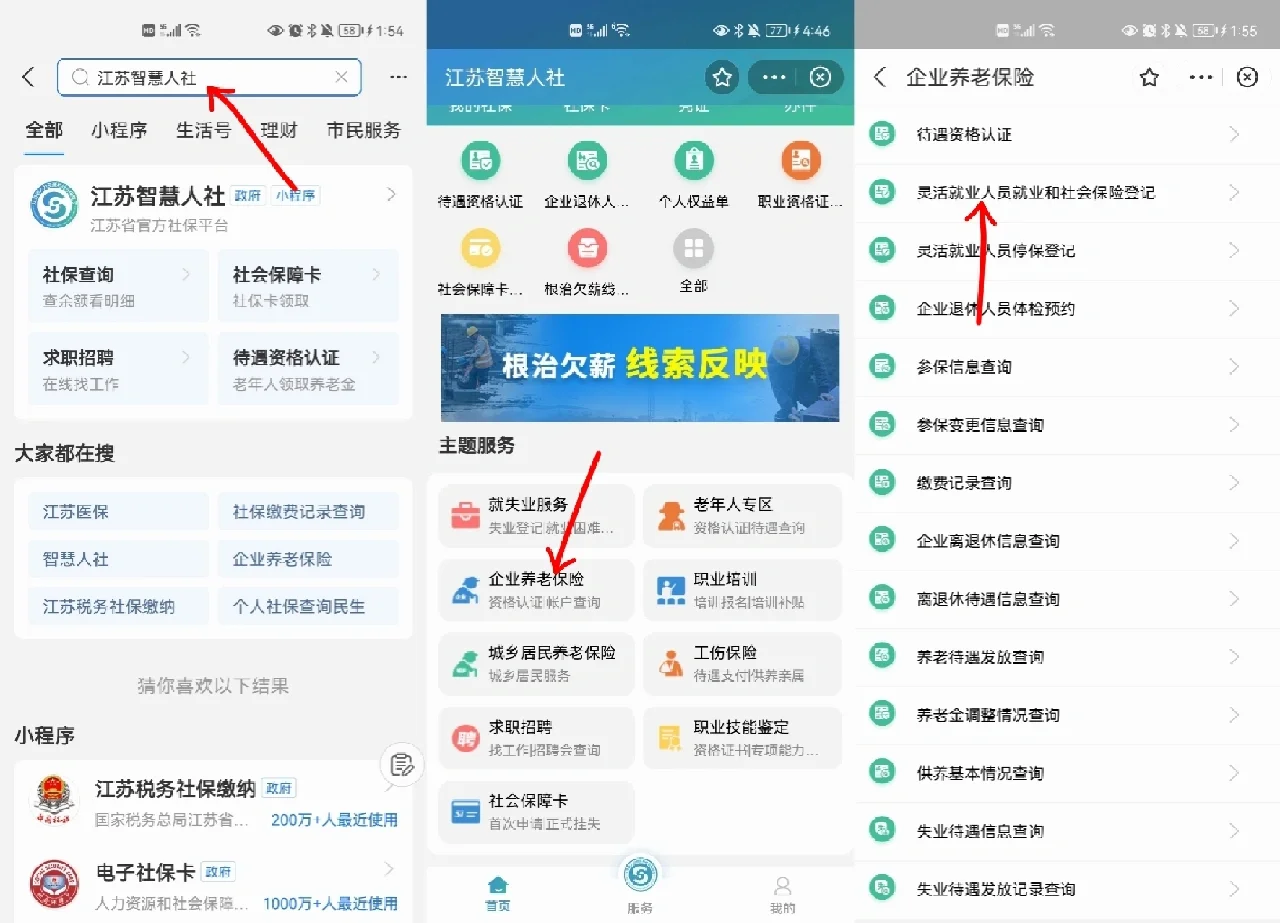Expand the 灵活就业人员就业和社会保险登记 row chevron
The height and width of the screenshot is (923, 1280).
point(1235,192)
